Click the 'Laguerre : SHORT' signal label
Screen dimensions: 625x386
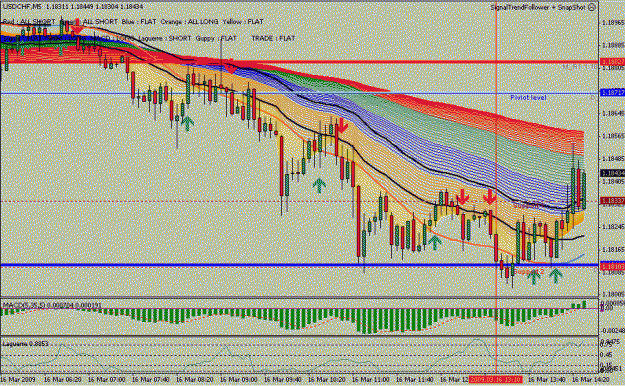(x=164, y=38)
